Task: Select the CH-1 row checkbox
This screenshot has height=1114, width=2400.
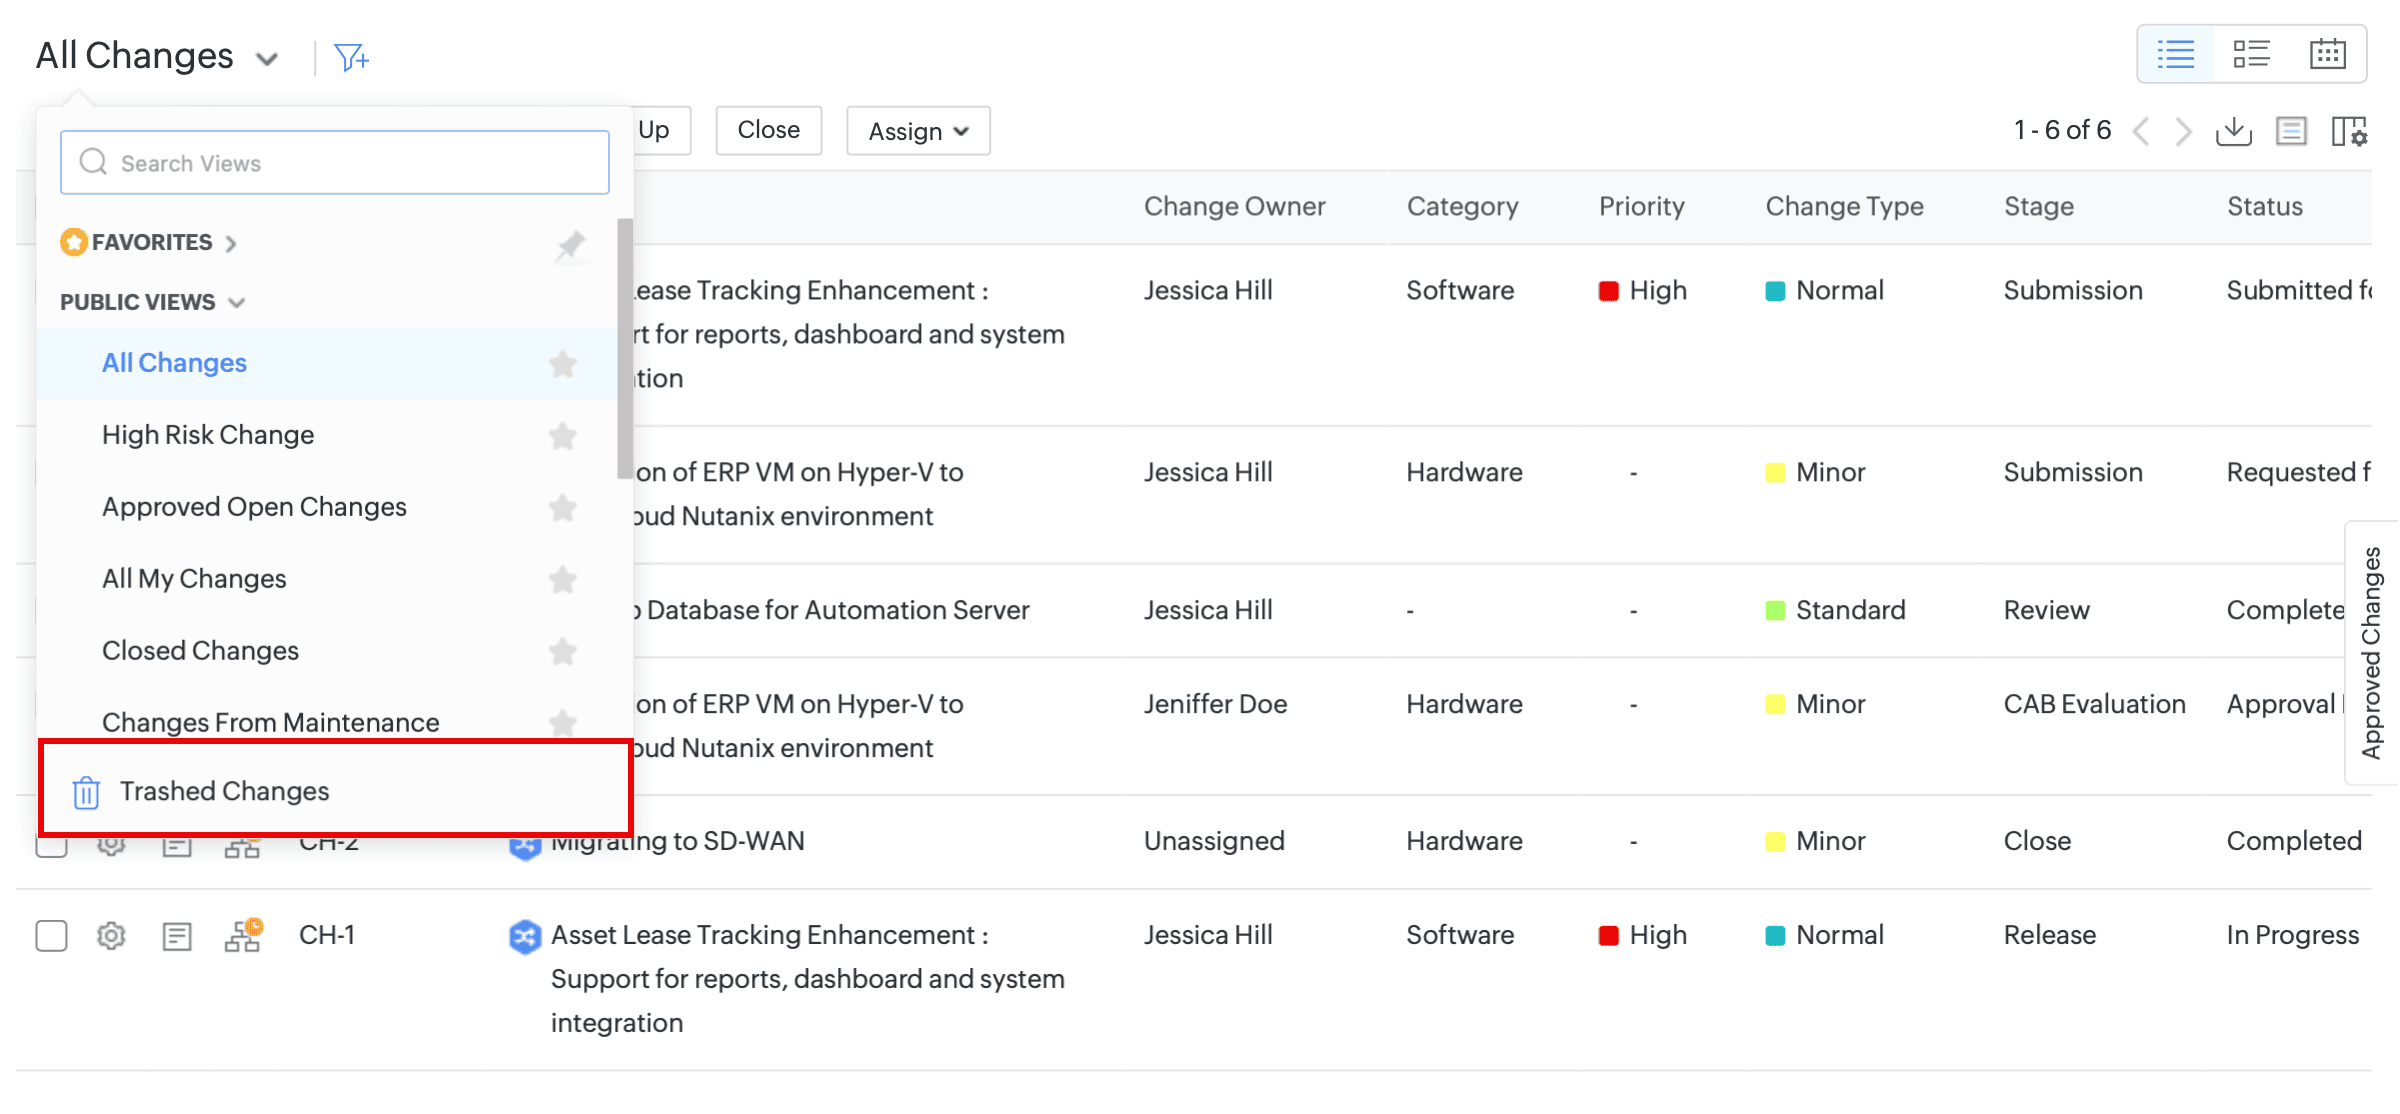Action: coord(51,936)
